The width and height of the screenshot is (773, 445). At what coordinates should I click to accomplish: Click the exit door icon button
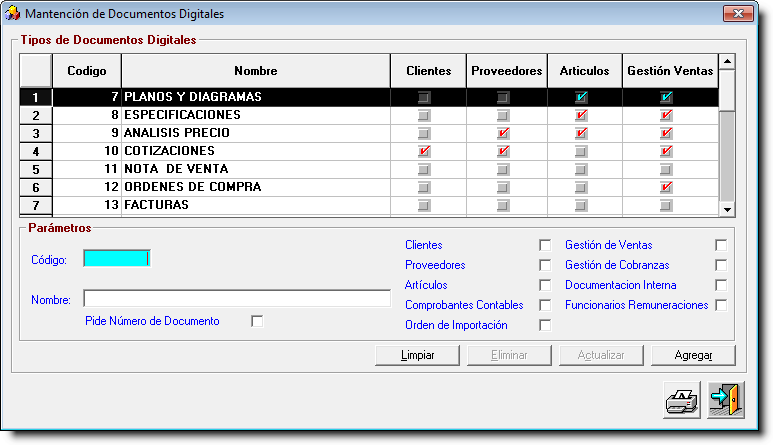click(726, 401)
